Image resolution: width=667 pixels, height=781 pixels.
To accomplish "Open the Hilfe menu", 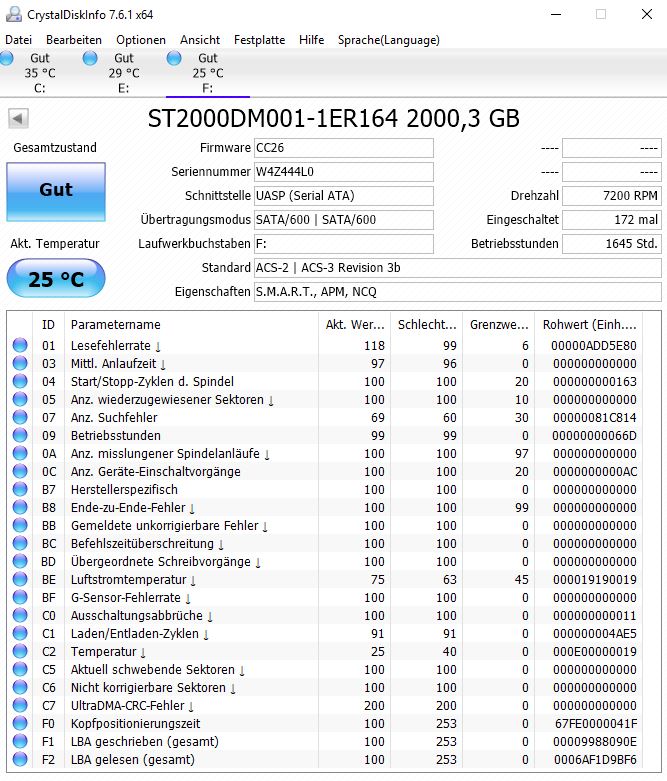I will point(311,40).
